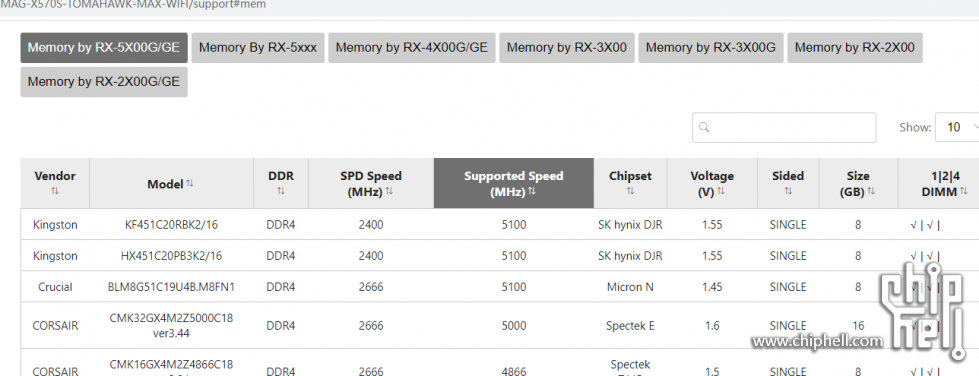The height and width of the screenshot is (376, 979).
Task: Select Memory by RX-5X00G/GE tab
Action: coord(104,48)
